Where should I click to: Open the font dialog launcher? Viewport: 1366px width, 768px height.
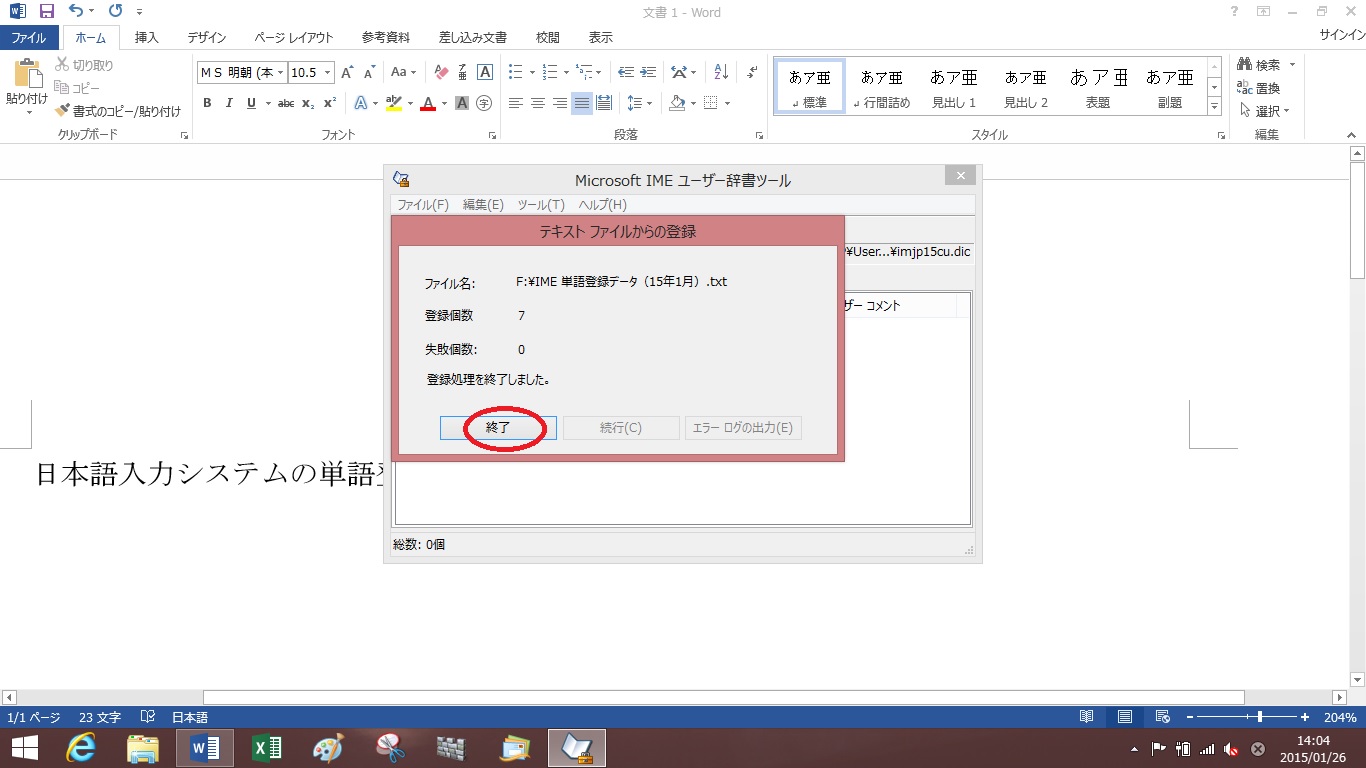point(493,135)
